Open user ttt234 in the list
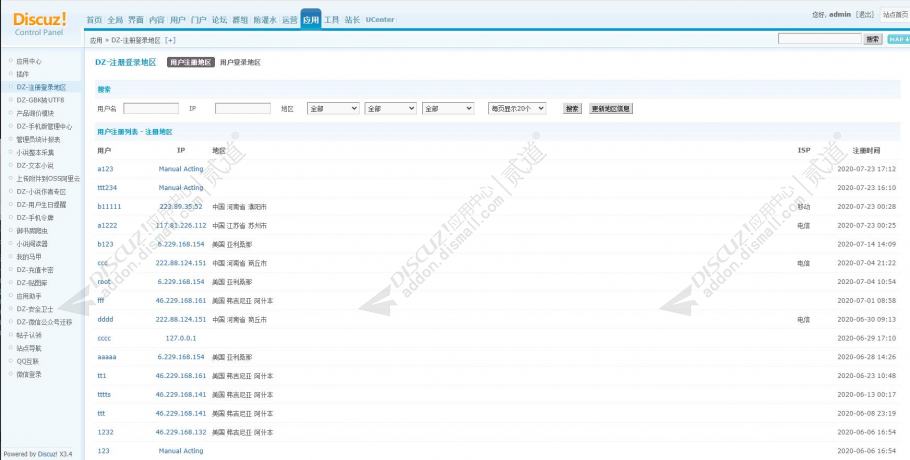Screen dimensions: 910x460 107,187
